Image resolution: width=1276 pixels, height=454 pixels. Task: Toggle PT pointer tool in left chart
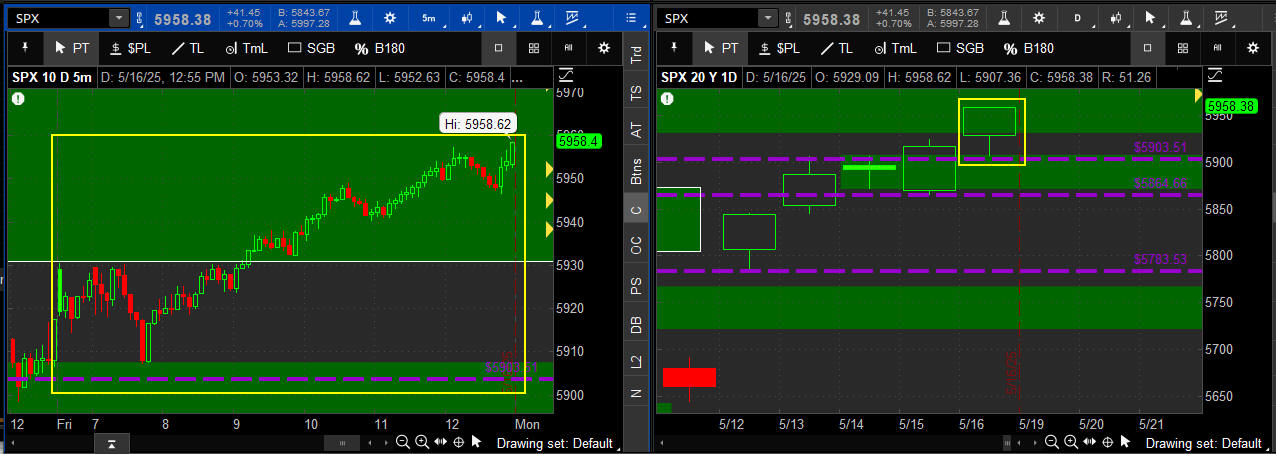click(x=72, y=48)
